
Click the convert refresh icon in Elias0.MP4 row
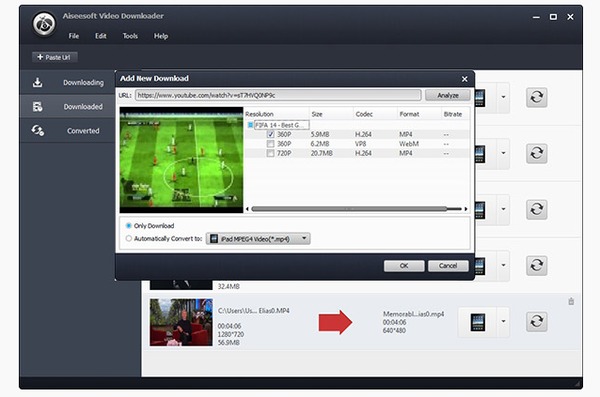click(x=536, y=321)
